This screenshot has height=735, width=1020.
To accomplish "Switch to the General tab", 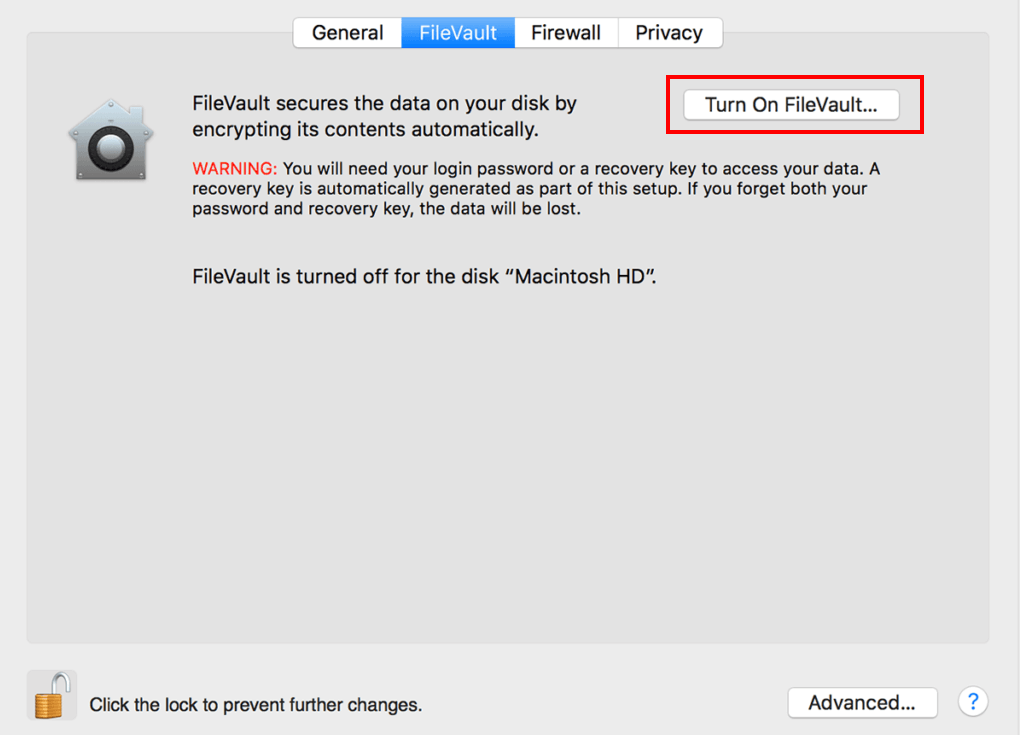I will point(347,33).
